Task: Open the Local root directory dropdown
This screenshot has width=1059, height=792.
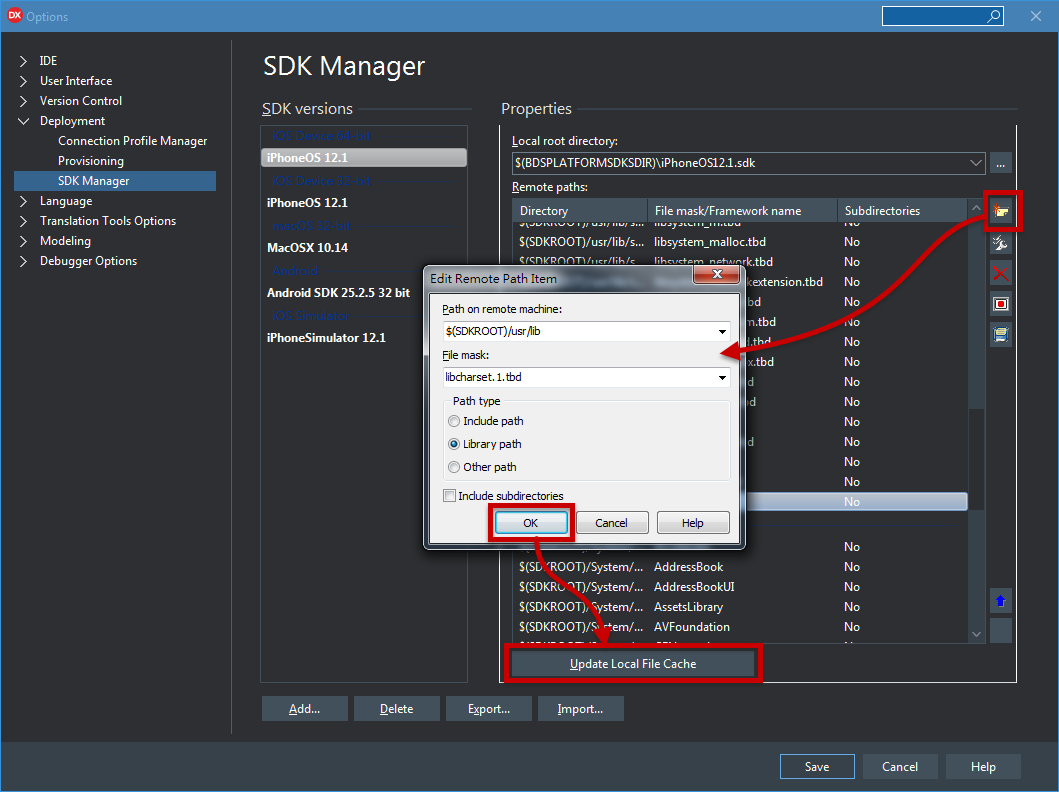Action: (x=976, y=163)
